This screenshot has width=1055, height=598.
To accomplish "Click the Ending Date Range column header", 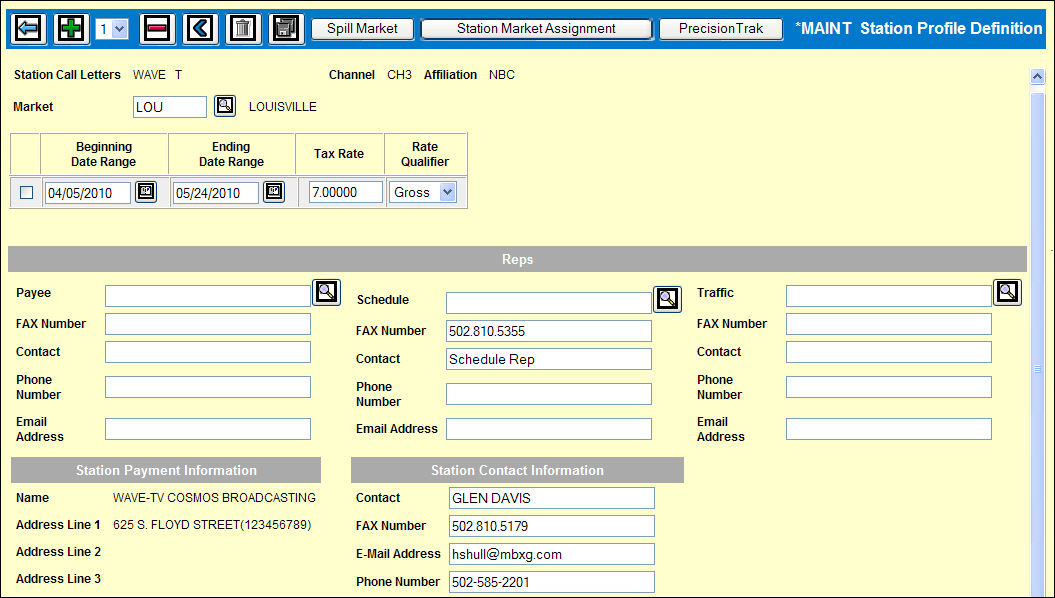I will click(231, 154).
